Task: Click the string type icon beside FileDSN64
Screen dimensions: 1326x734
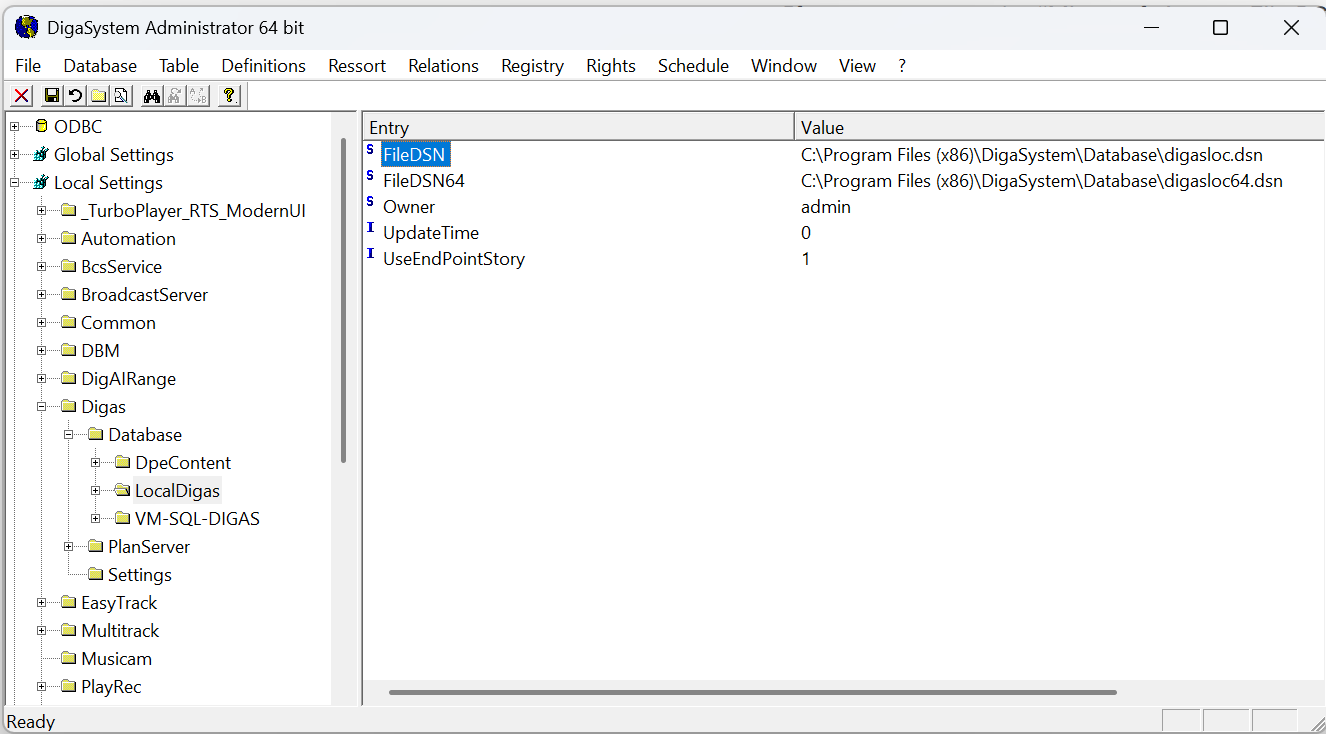Action: [x=370, y=177]
